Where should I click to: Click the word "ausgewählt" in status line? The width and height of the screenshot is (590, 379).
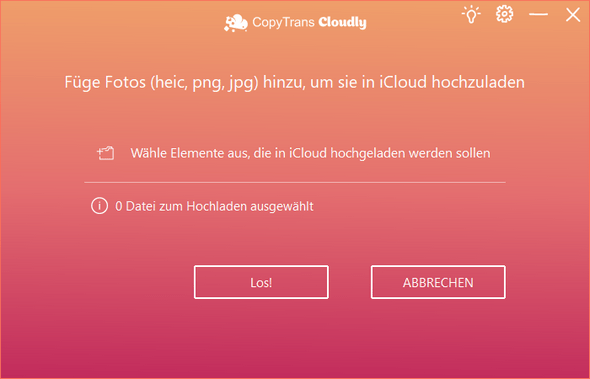(x=282, y=207)
